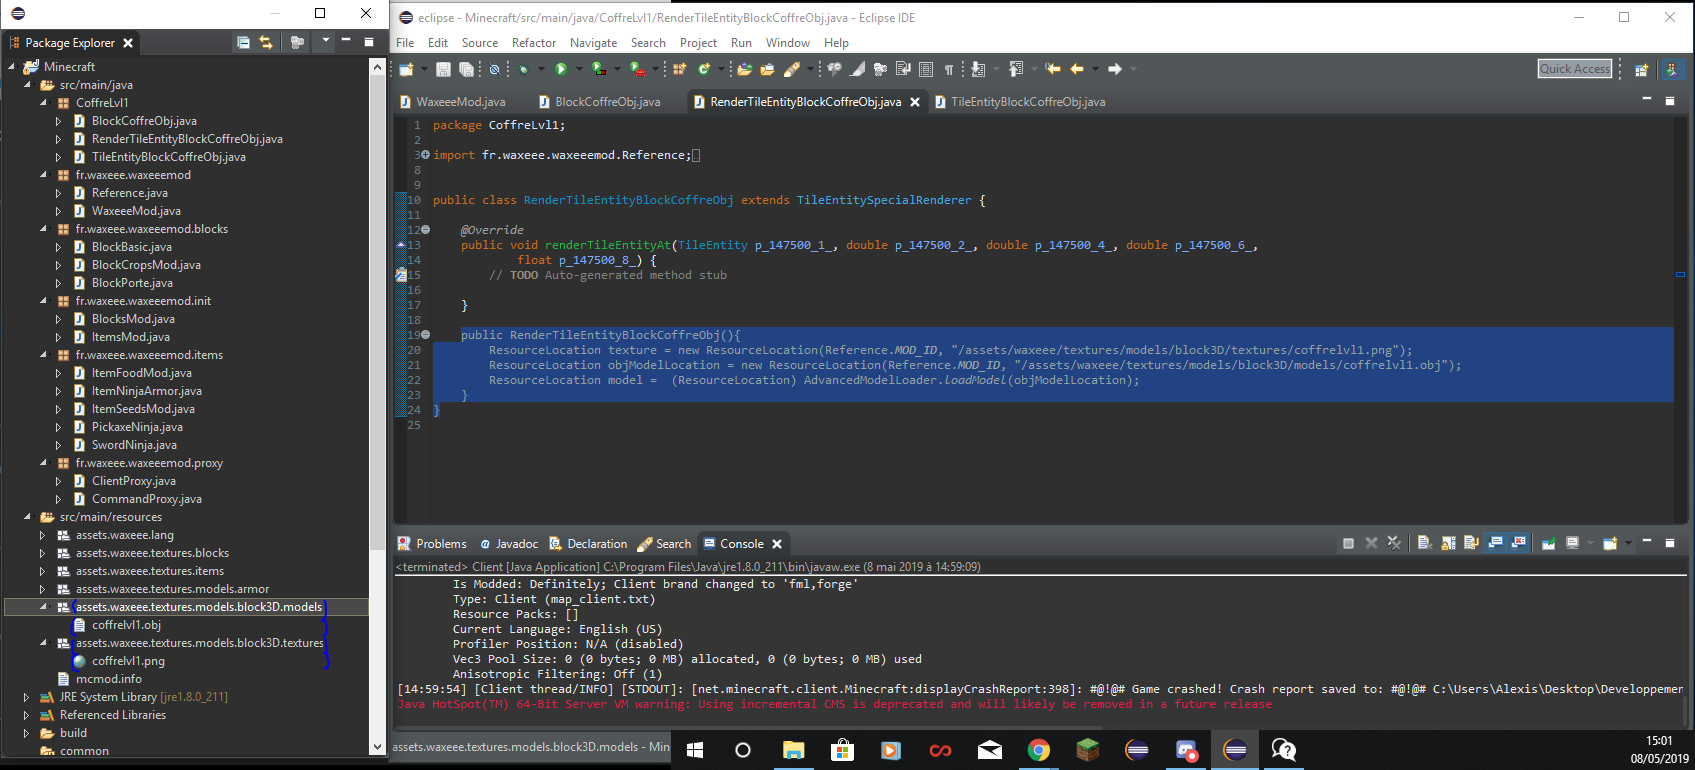Viewport: 1695px width, 770px height.
Task: Click the Quick Access search field
Action: tap(1574, 68)
